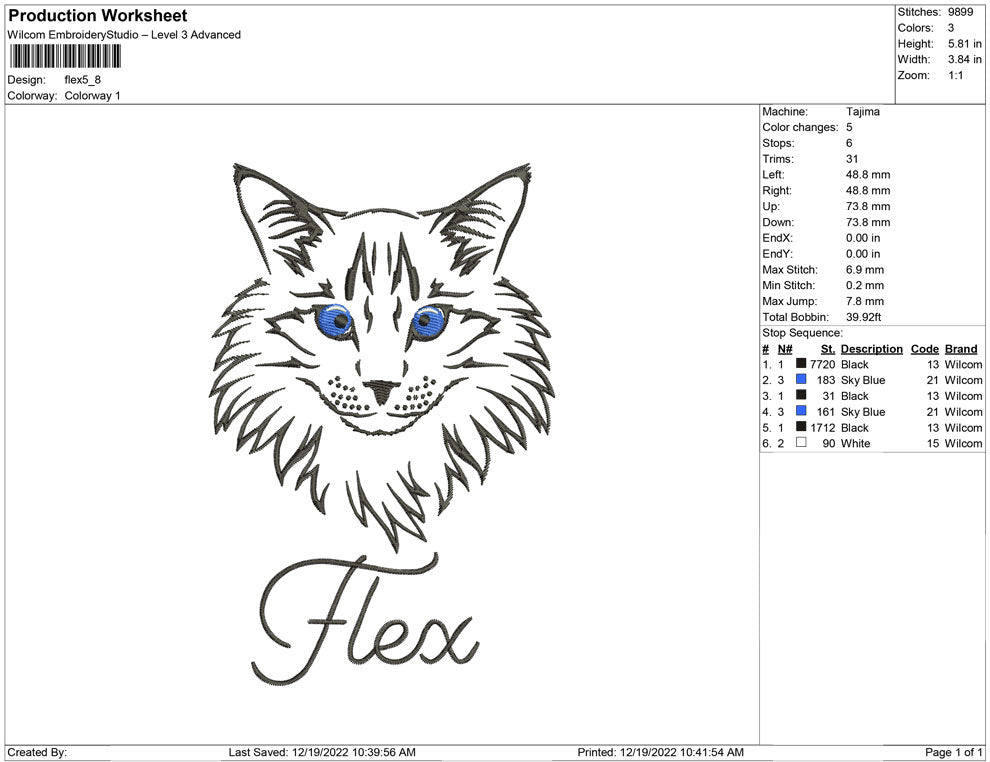Click the cat head embroidery design preview
Viewport: 990px width, 762px height.
(x=382, y=357)
